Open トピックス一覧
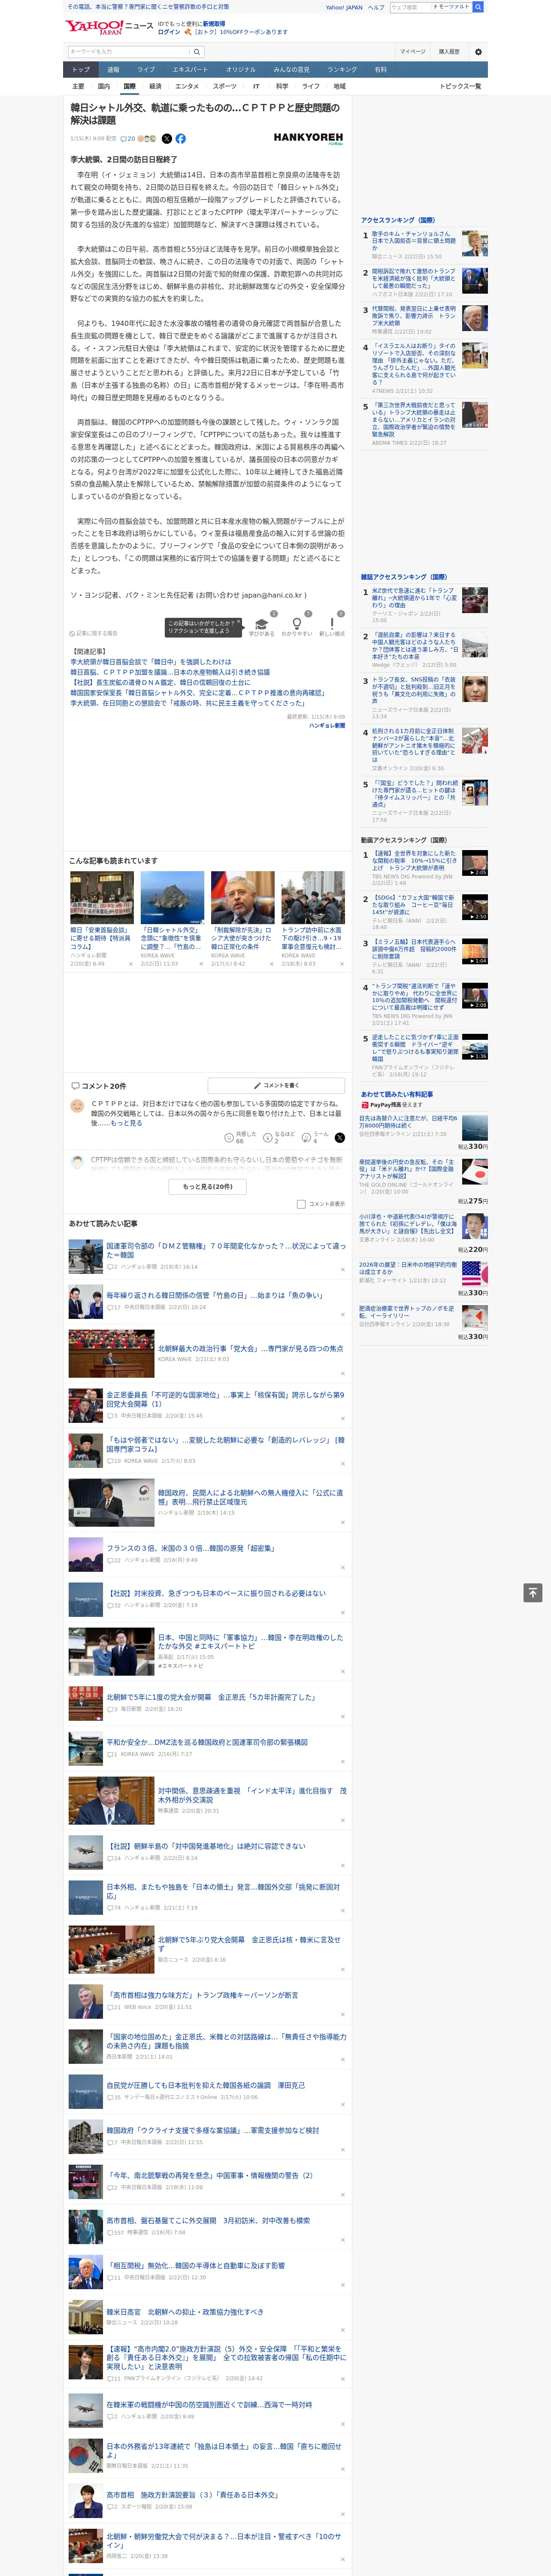This screenshot has width=551, height=2576. (x=460, y=86)
